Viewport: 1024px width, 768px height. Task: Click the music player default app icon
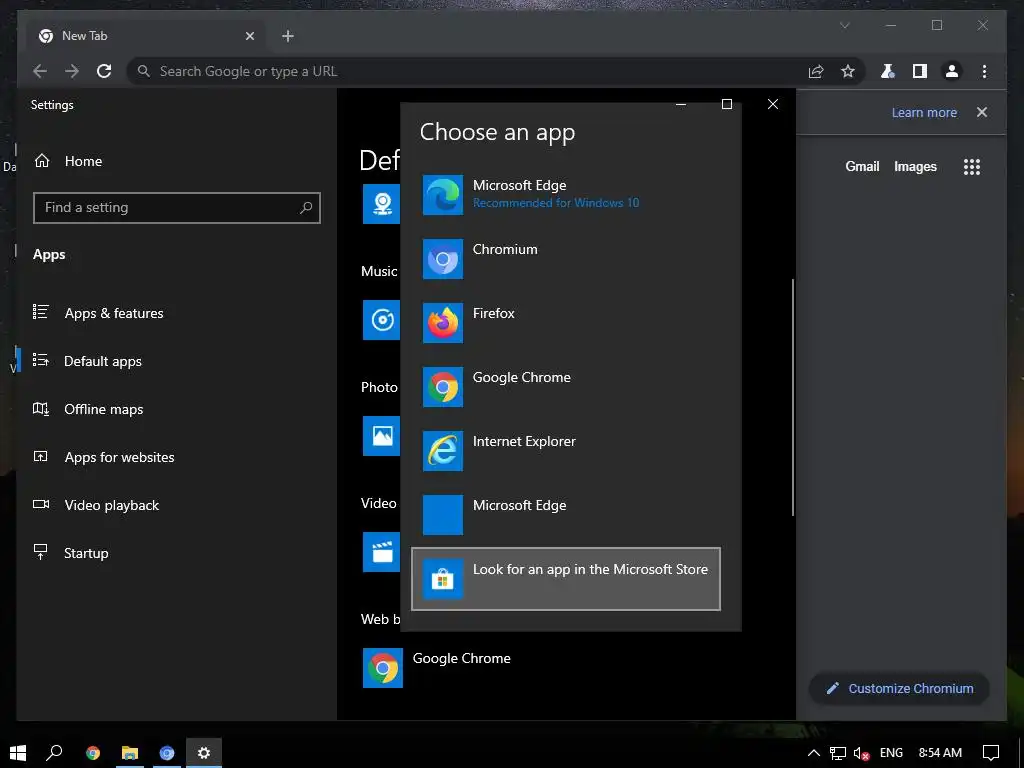pos(381,320)
